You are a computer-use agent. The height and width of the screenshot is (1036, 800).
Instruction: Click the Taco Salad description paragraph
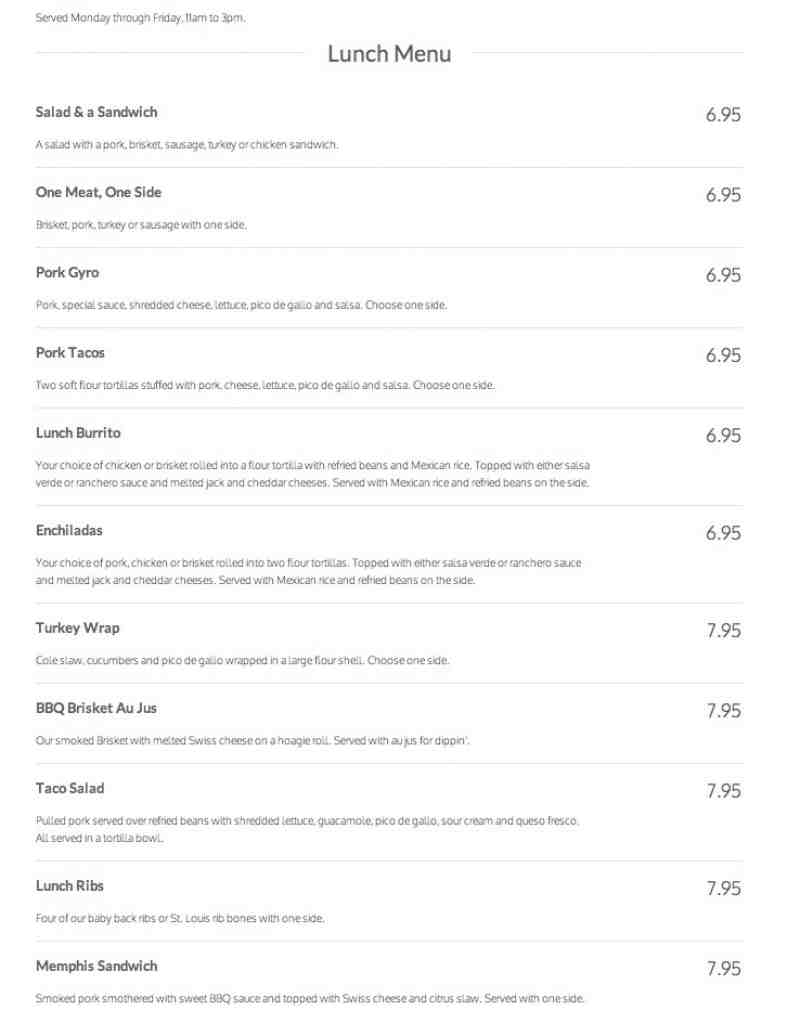[307, 829]
